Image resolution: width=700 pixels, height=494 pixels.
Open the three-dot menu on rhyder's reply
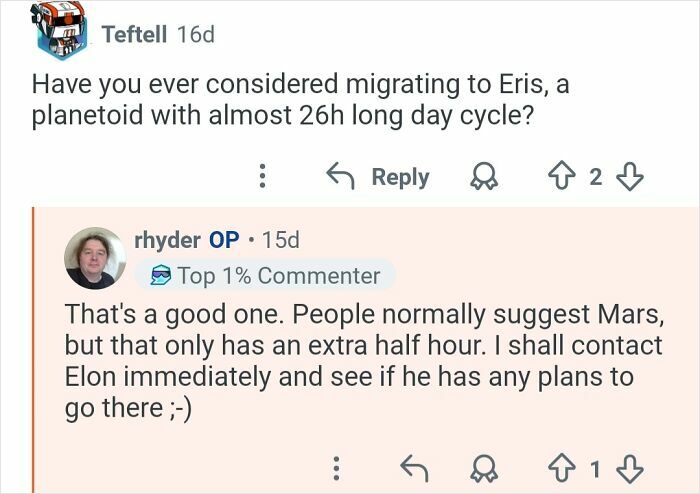coord(337,467)
